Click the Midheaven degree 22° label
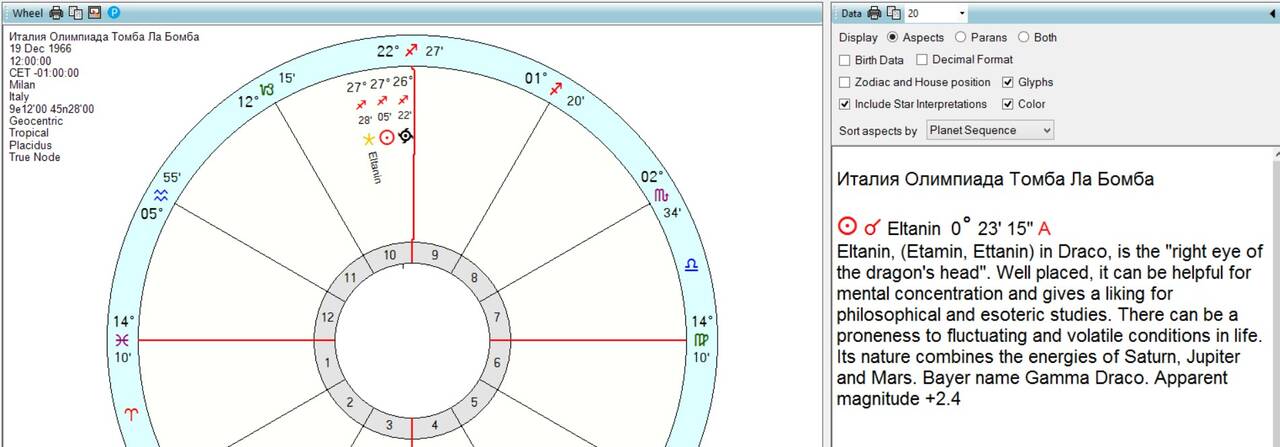This screenshot has height=447, width=1280. (x=388, y=51)
